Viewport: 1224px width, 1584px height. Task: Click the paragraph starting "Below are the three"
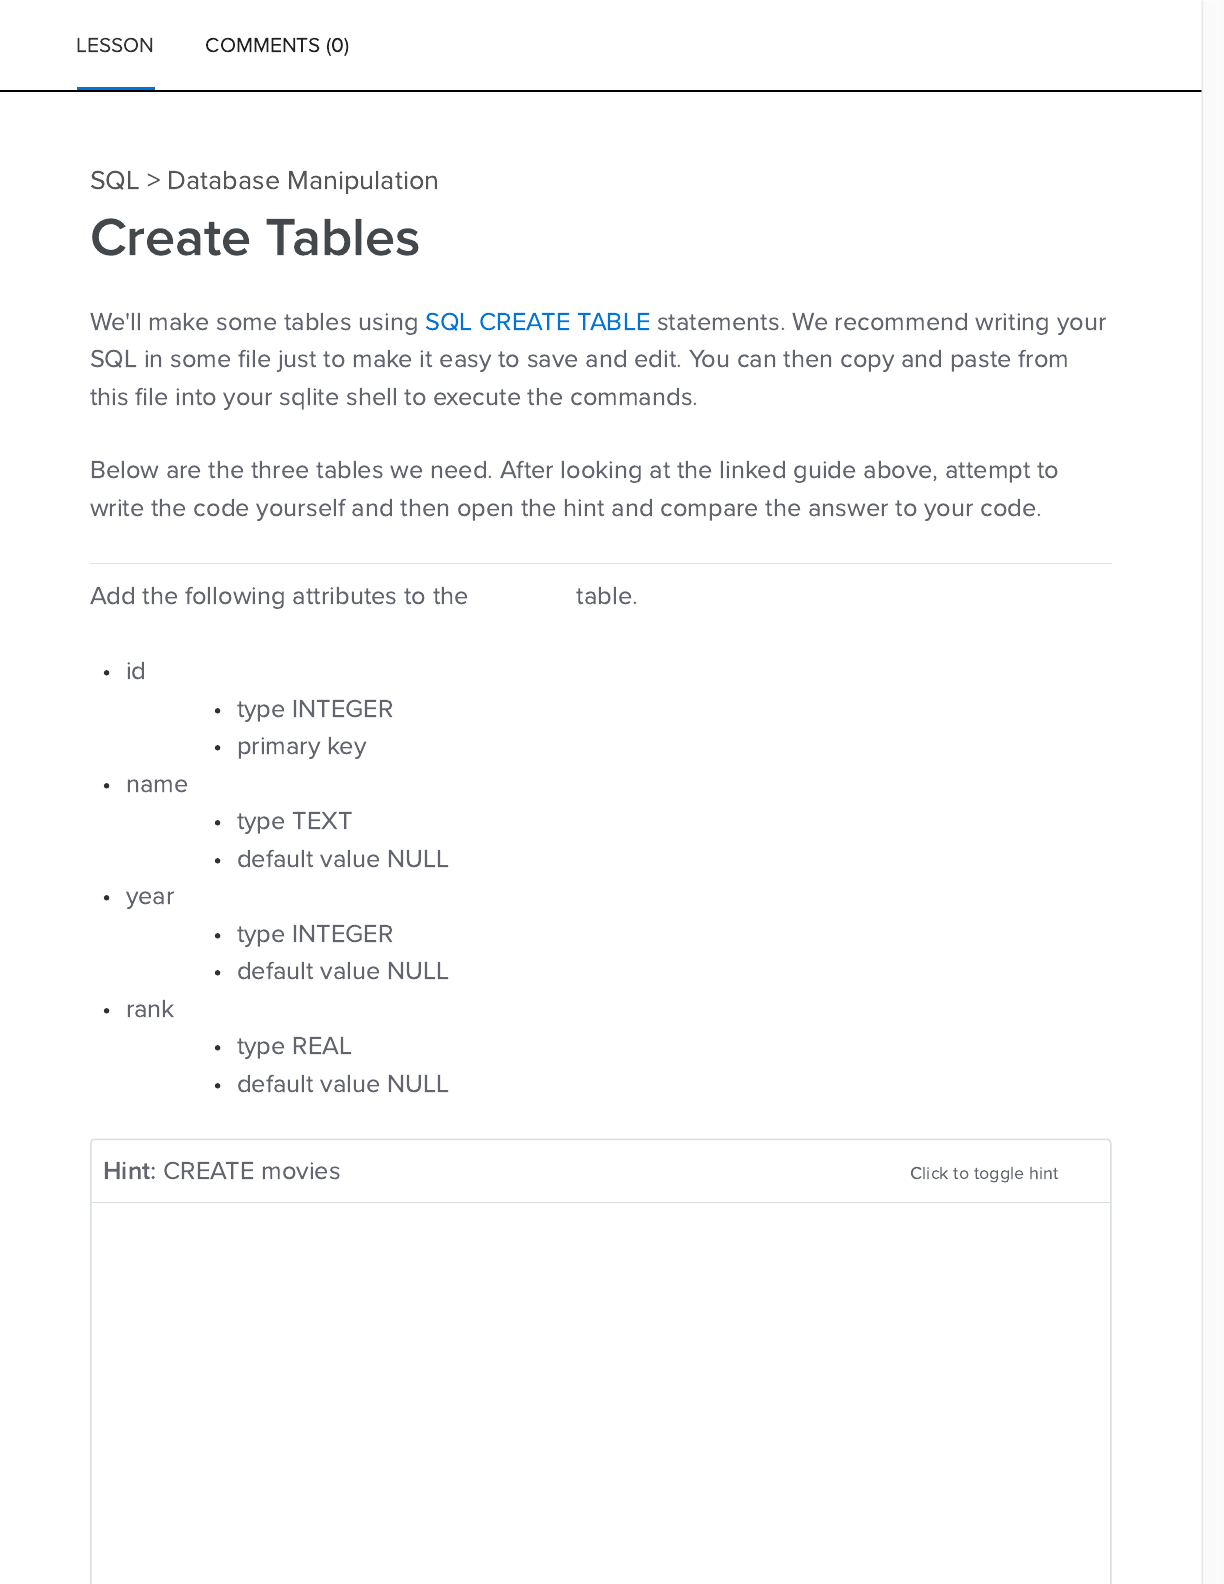(x=573, y=489)
